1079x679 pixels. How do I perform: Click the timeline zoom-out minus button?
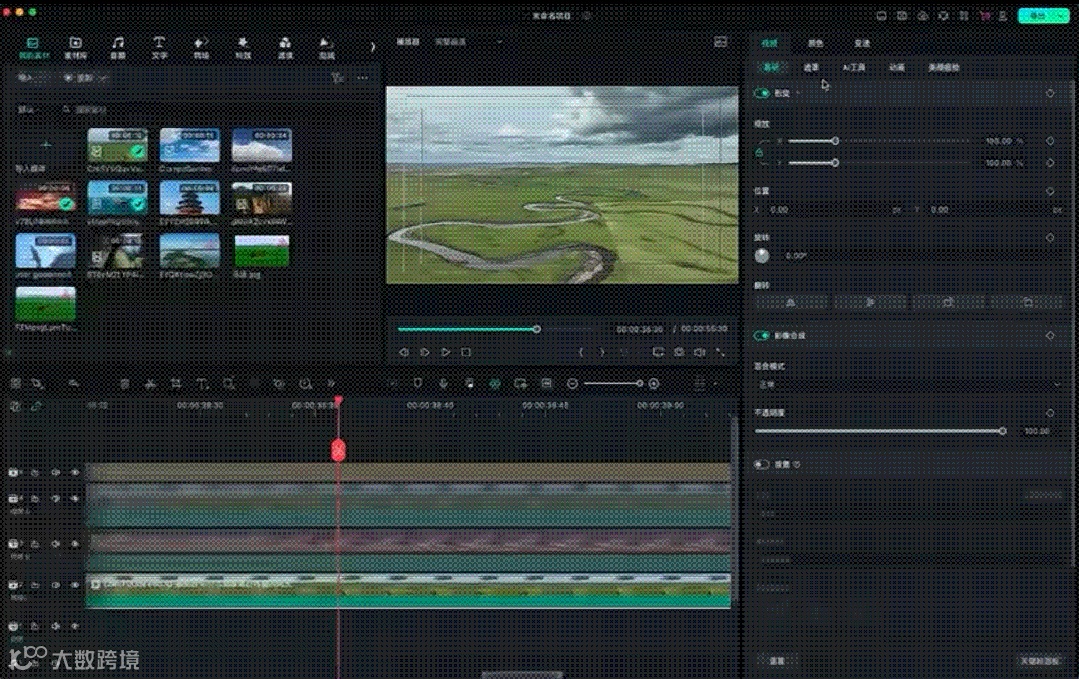573,384
